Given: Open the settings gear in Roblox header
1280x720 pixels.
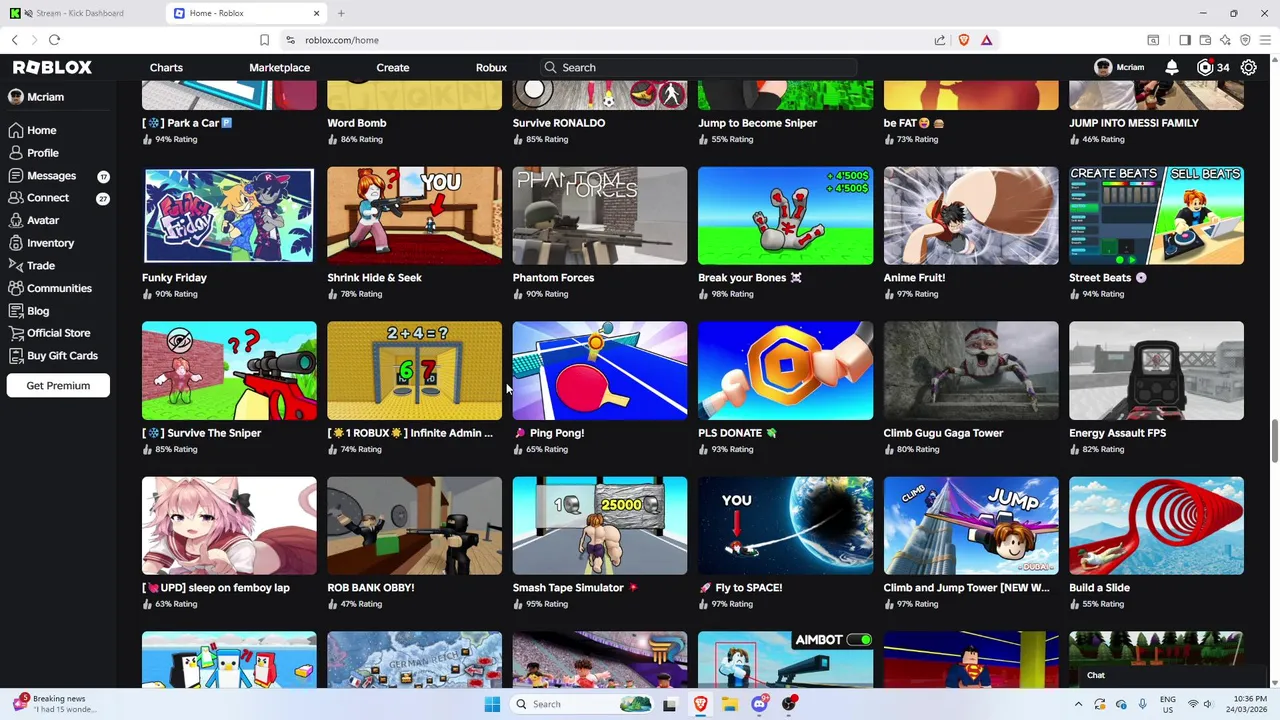Looking at the screenshot, I should tap(1249, 67).
